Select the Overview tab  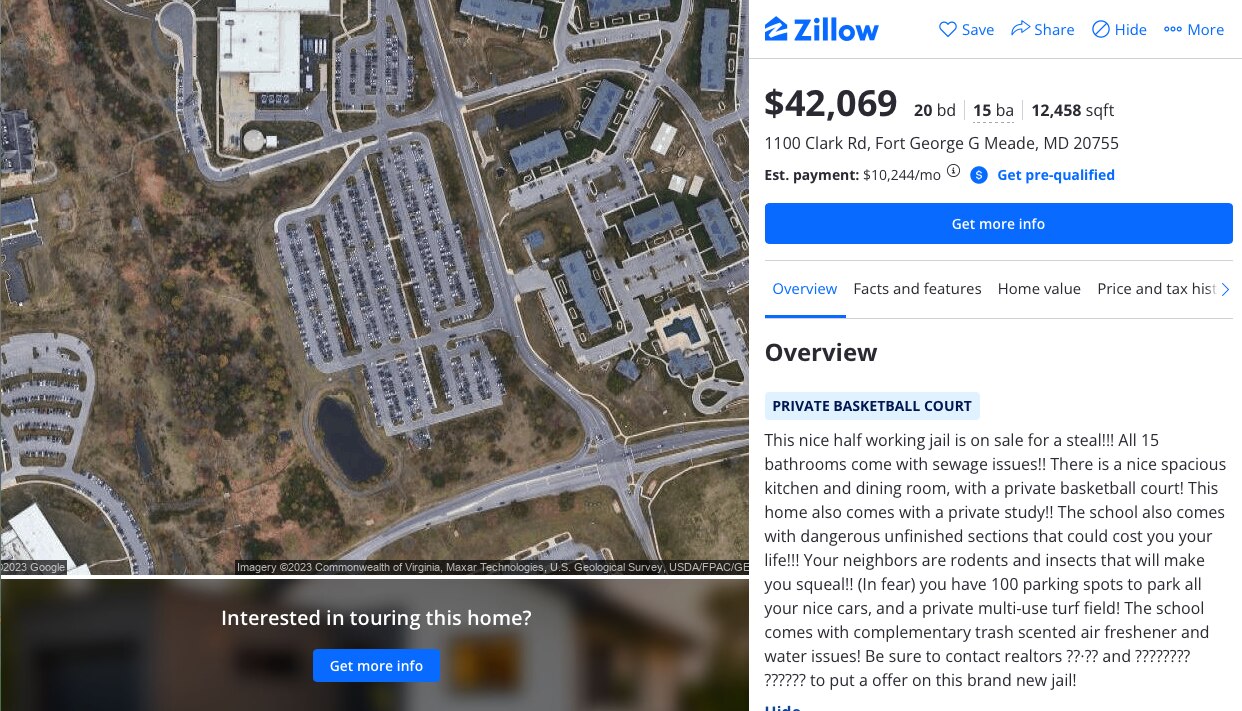point(805,289)
